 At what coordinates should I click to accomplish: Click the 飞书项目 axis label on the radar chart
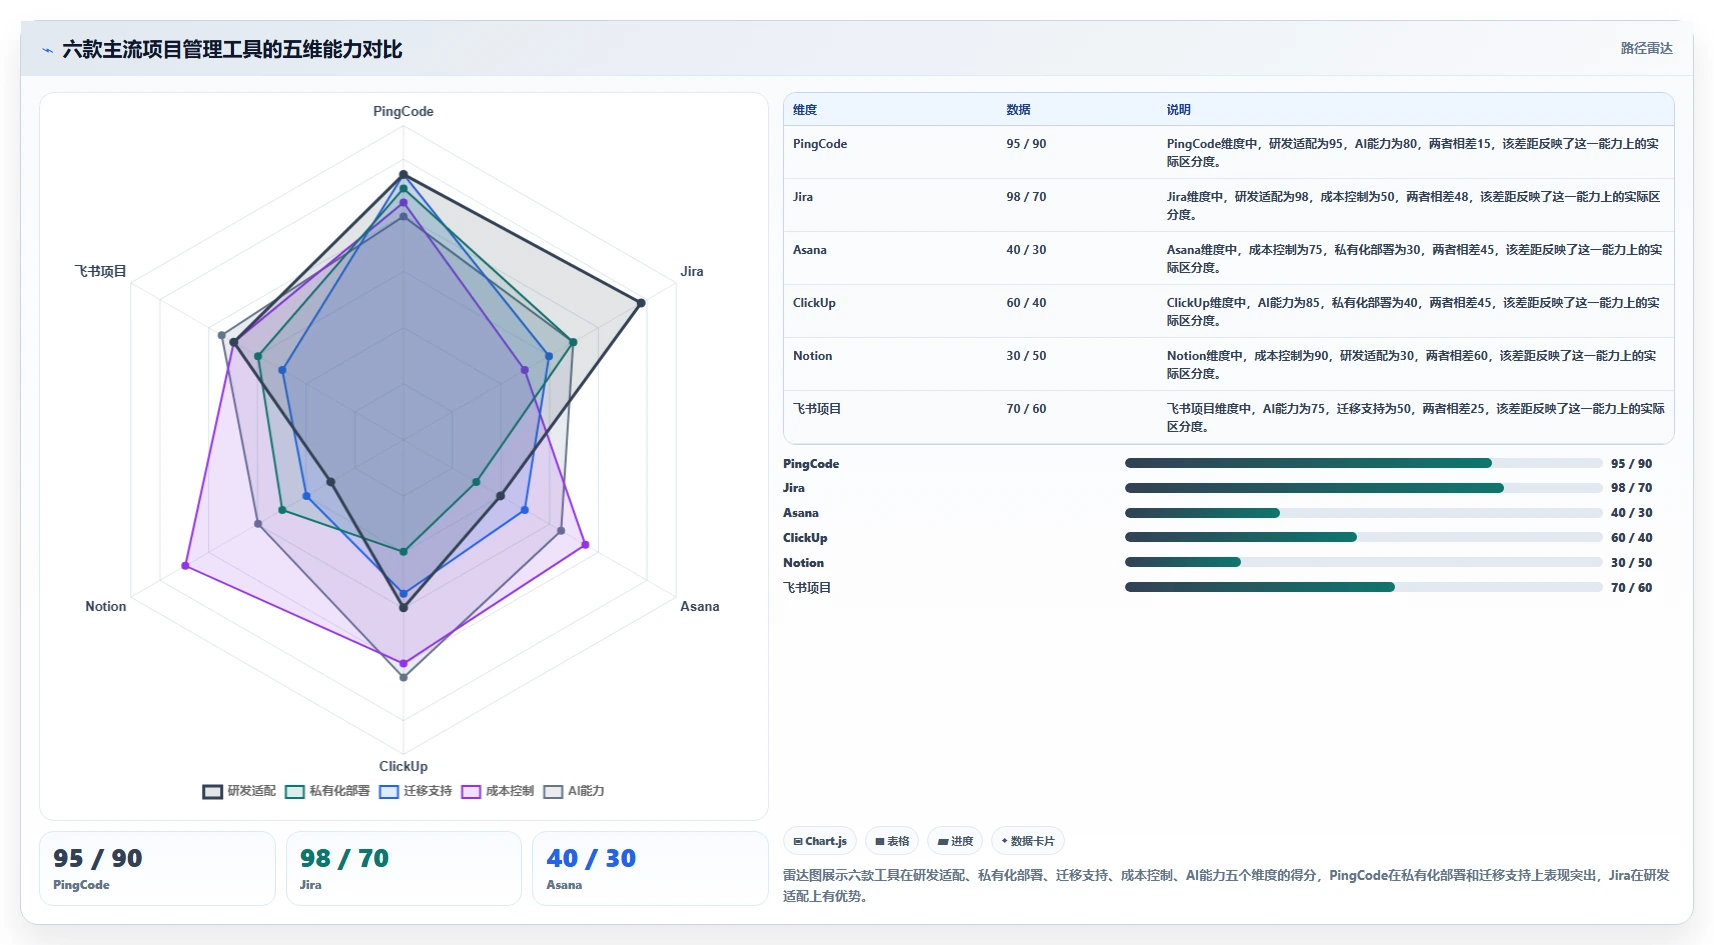pyautogui.click(x=100, y=271)
